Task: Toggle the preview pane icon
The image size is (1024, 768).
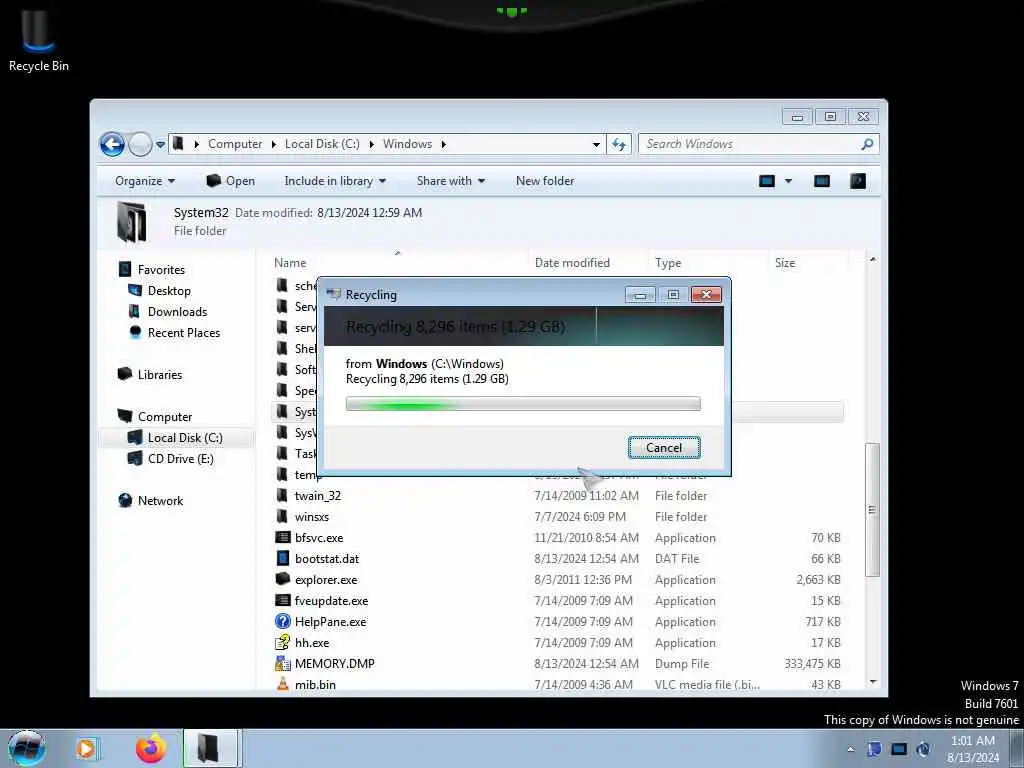Action: point(822,181)
